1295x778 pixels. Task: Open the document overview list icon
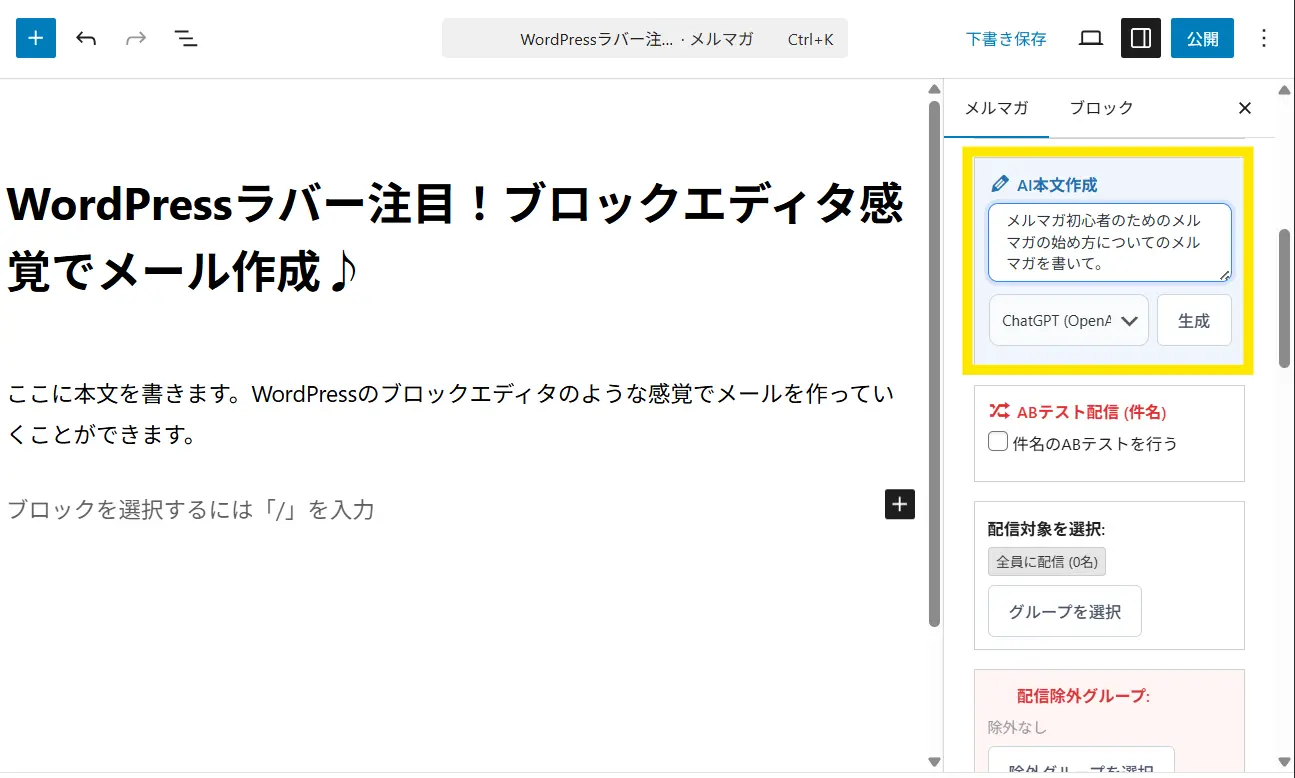click(186, 38)
